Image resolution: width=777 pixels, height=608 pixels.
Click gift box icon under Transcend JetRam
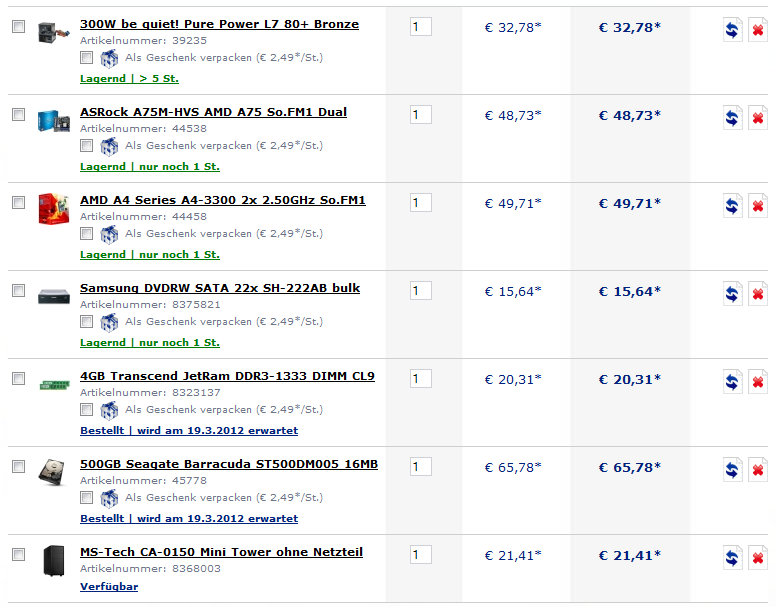tap(109, 410)
